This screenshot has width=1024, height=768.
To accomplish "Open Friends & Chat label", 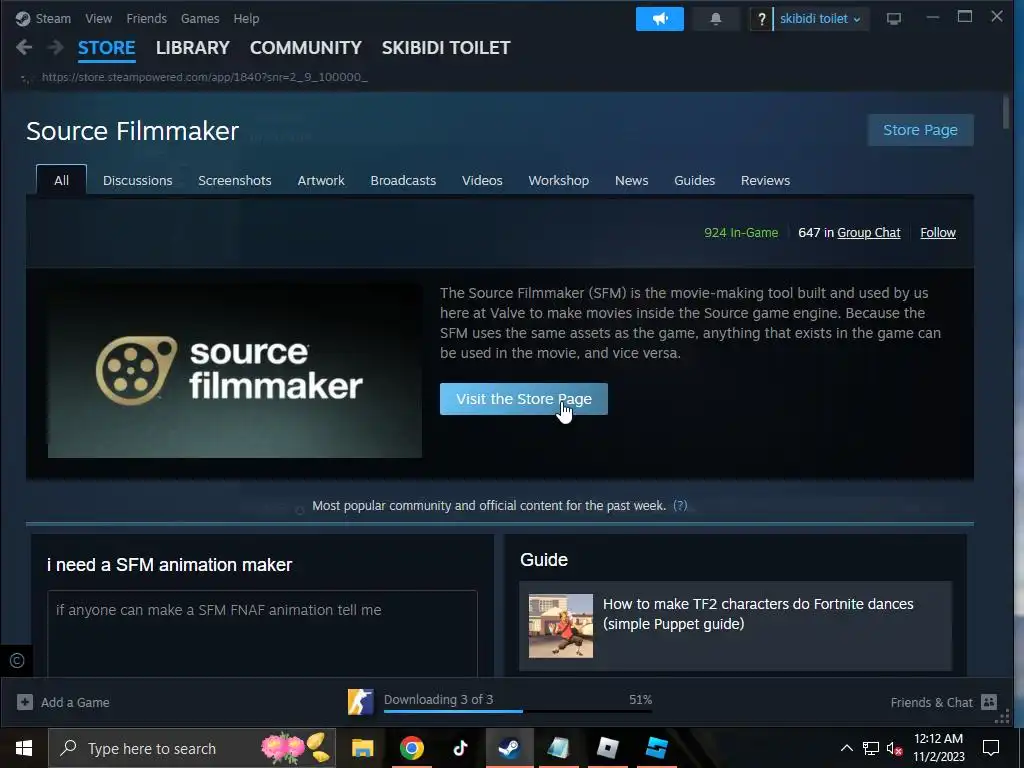I will (932, 703).
